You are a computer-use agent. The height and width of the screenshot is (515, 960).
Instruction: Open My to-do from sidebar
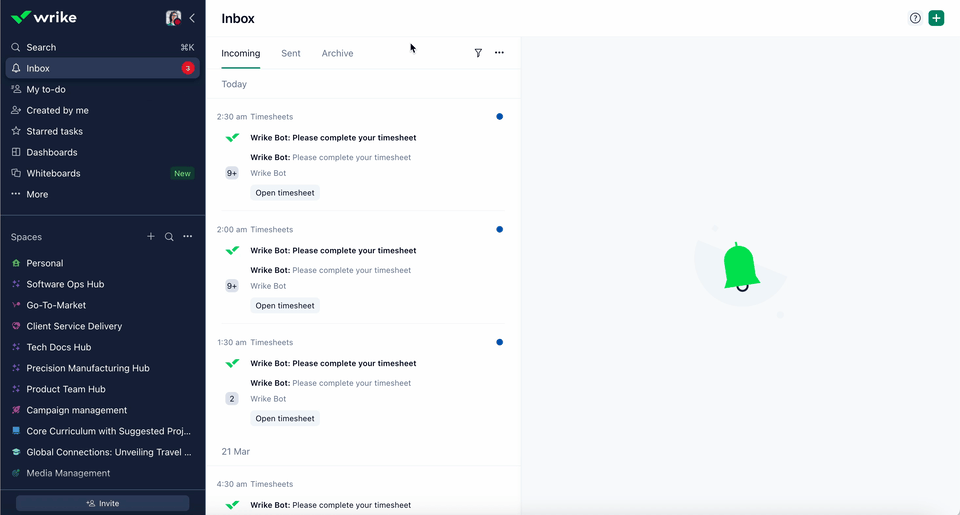46,89
